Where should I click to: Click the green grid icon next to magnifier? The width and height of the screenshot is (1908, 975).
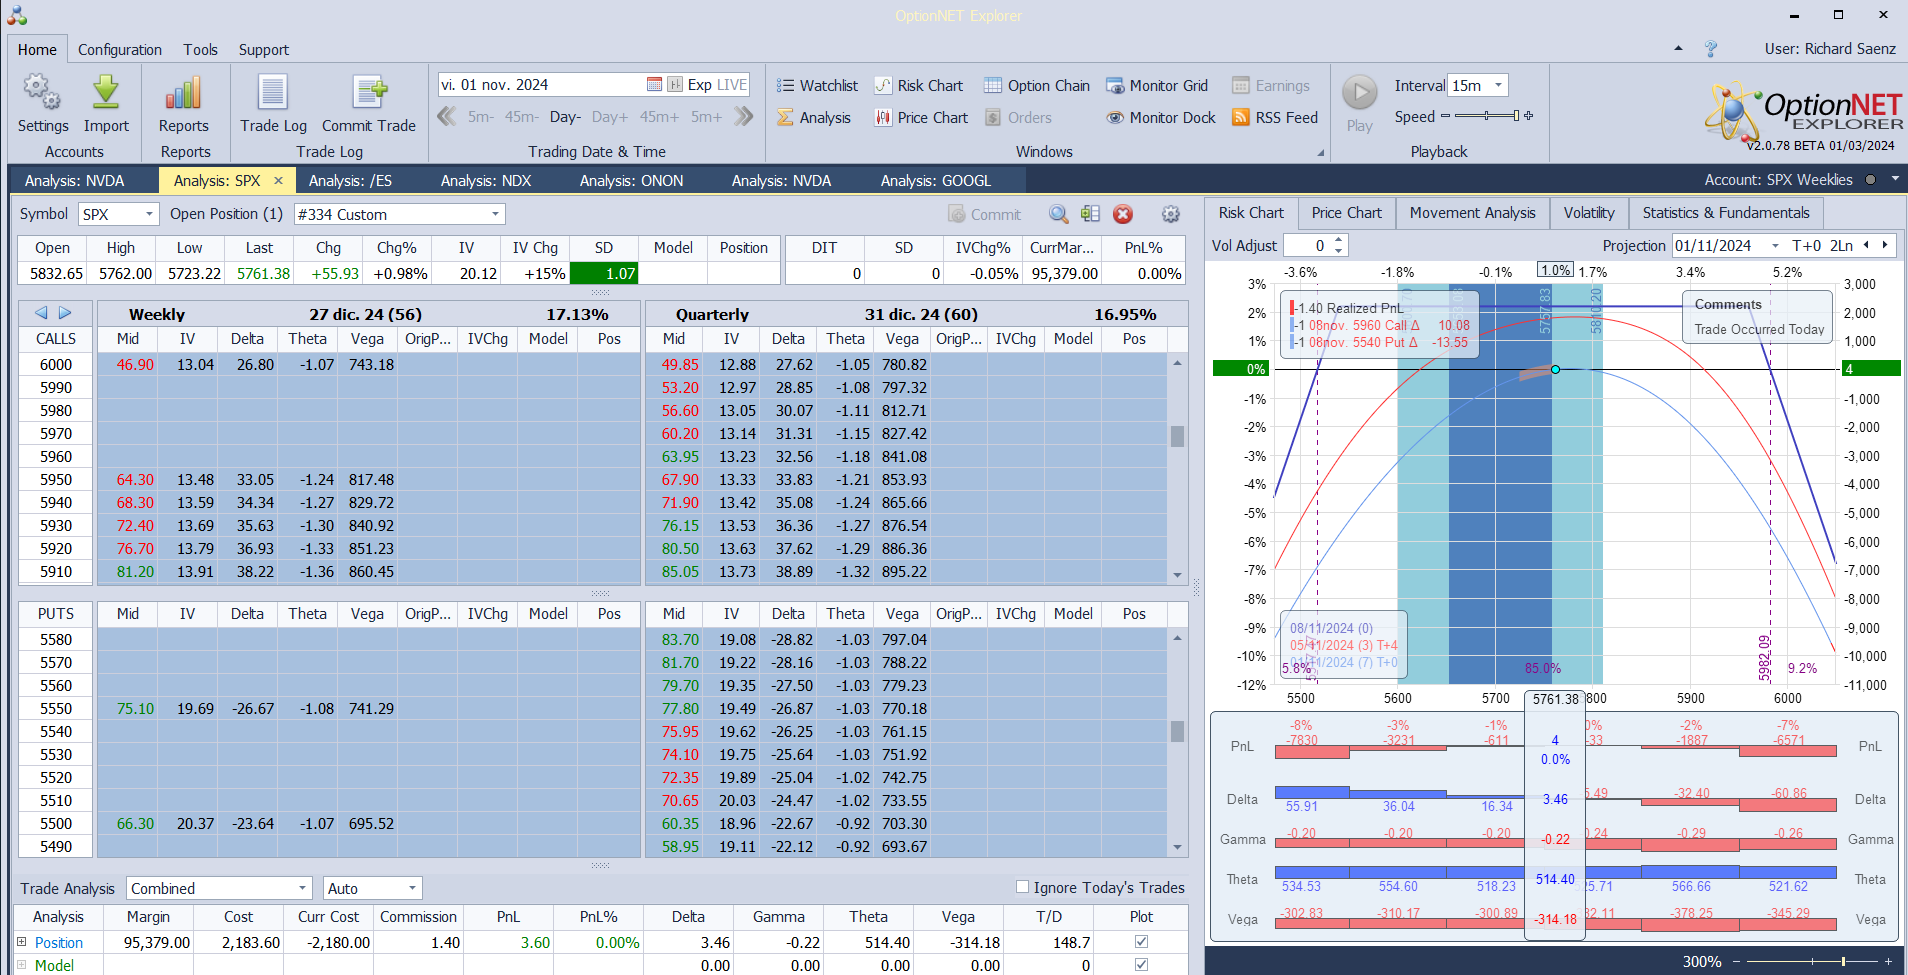(x=1090, y=214)
